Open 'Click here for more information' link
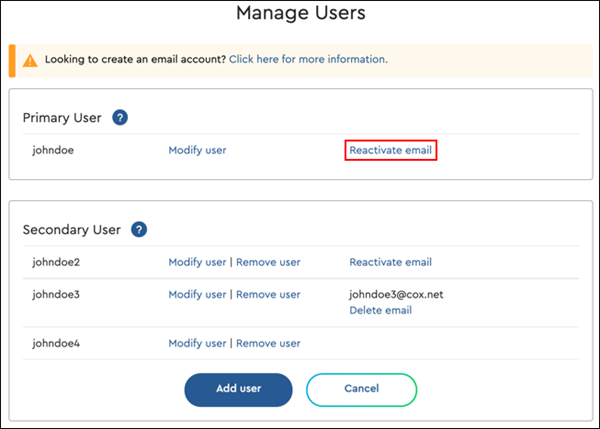This screenshot has width=600, height=429. (x=308, y=59)
